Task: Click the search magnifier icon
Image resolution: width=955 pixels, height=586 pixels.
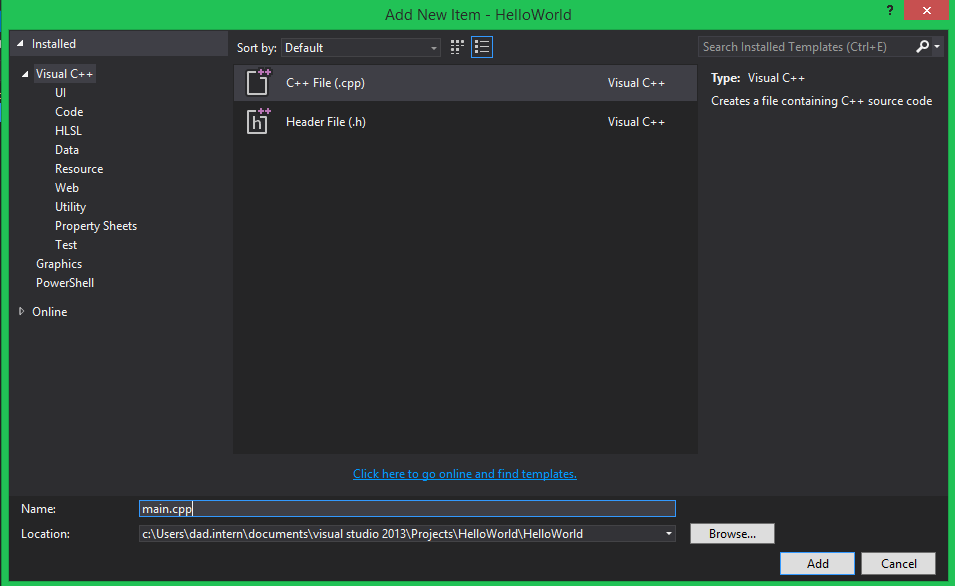Action: point(922,46)
